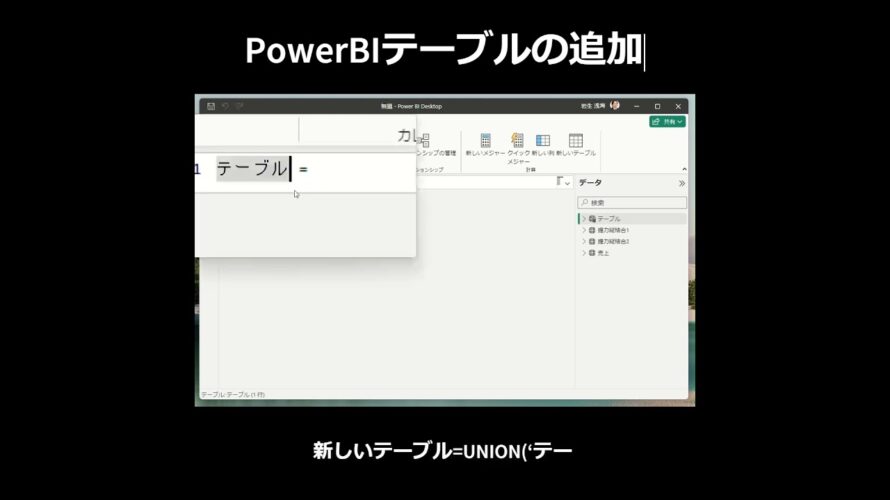Click the データ pane header title
The width and height of the screenshot is (890, 500).
pyautogui.click(x=590, y=183)
